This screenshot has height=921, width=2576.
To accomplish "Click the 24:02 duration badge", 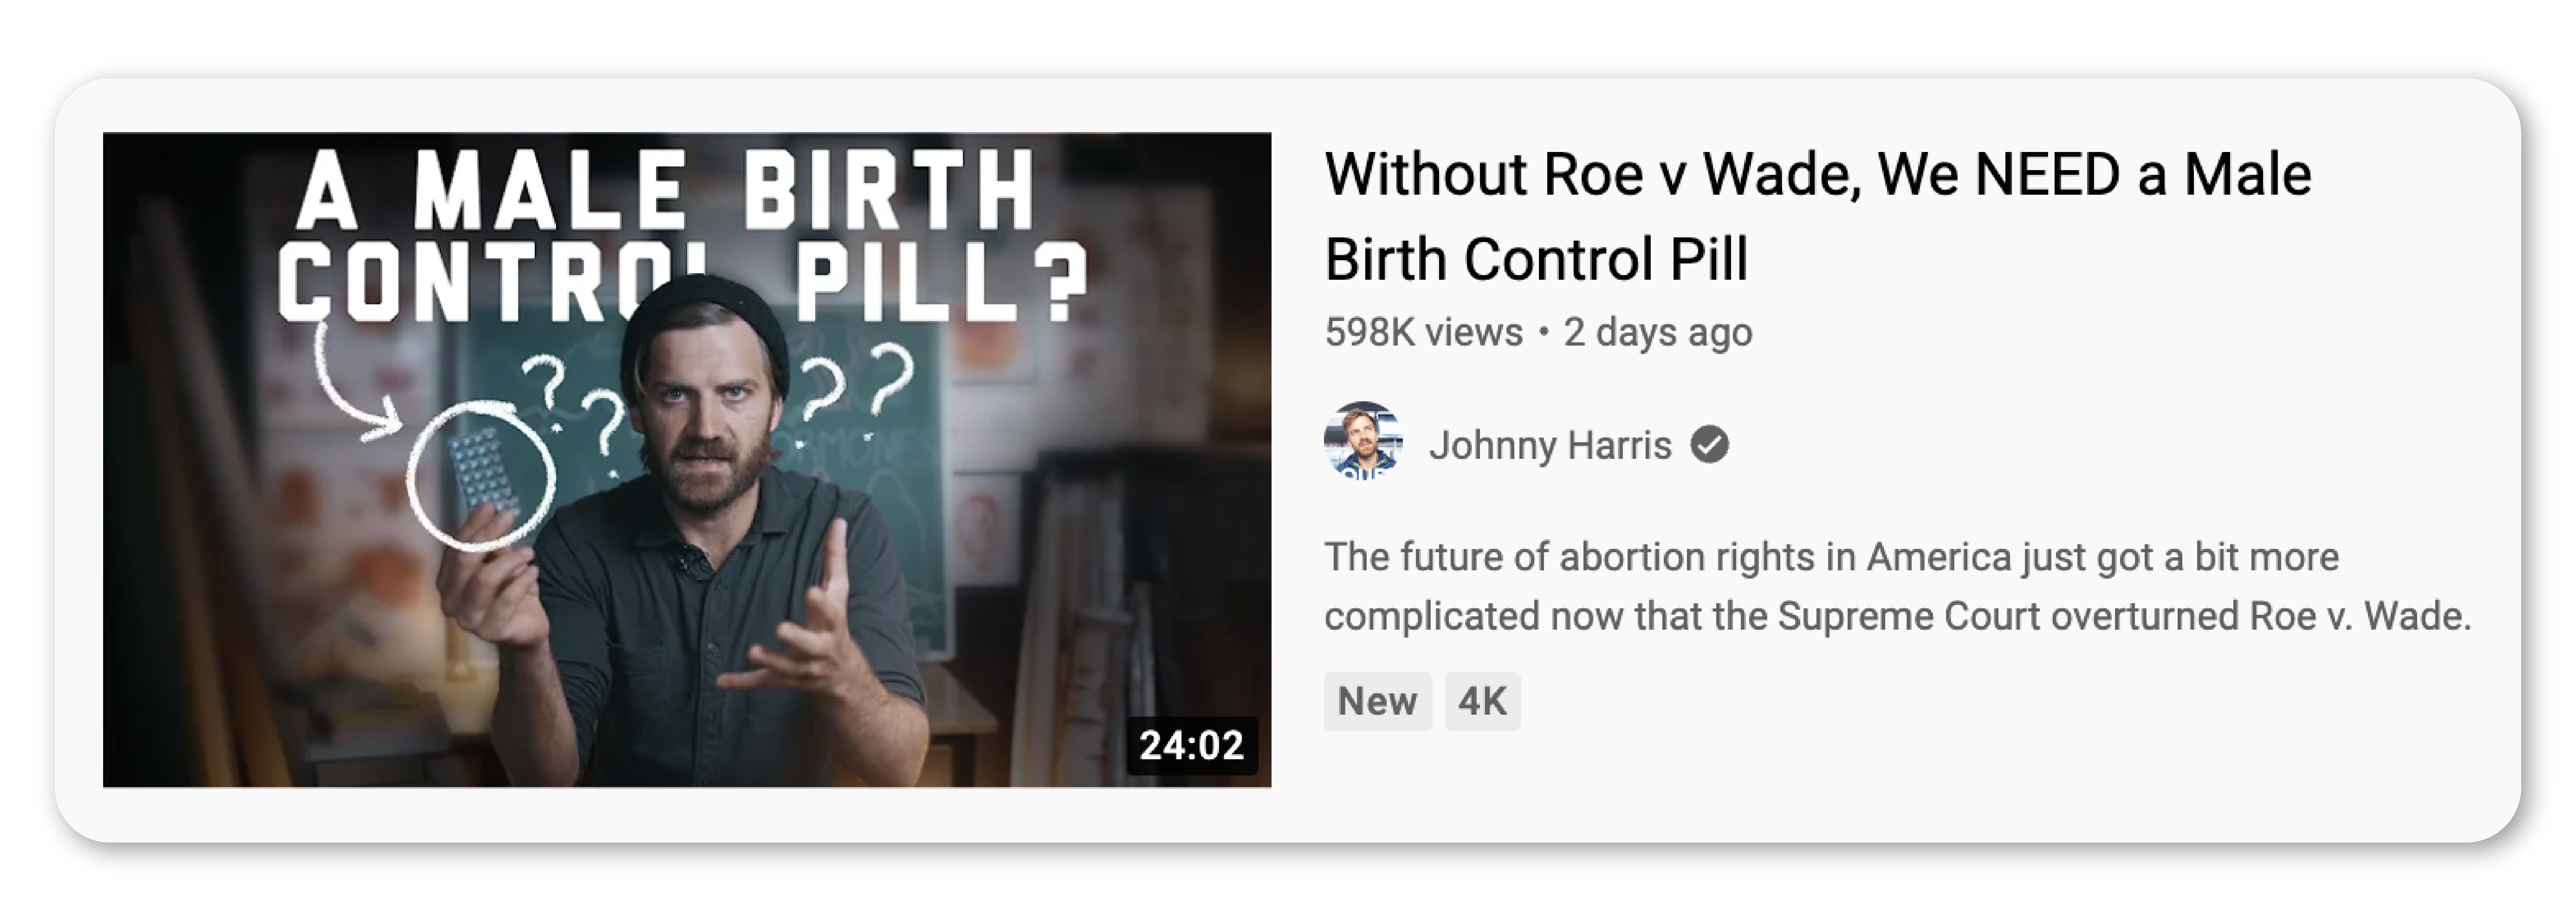I will tap(1191, 745).
